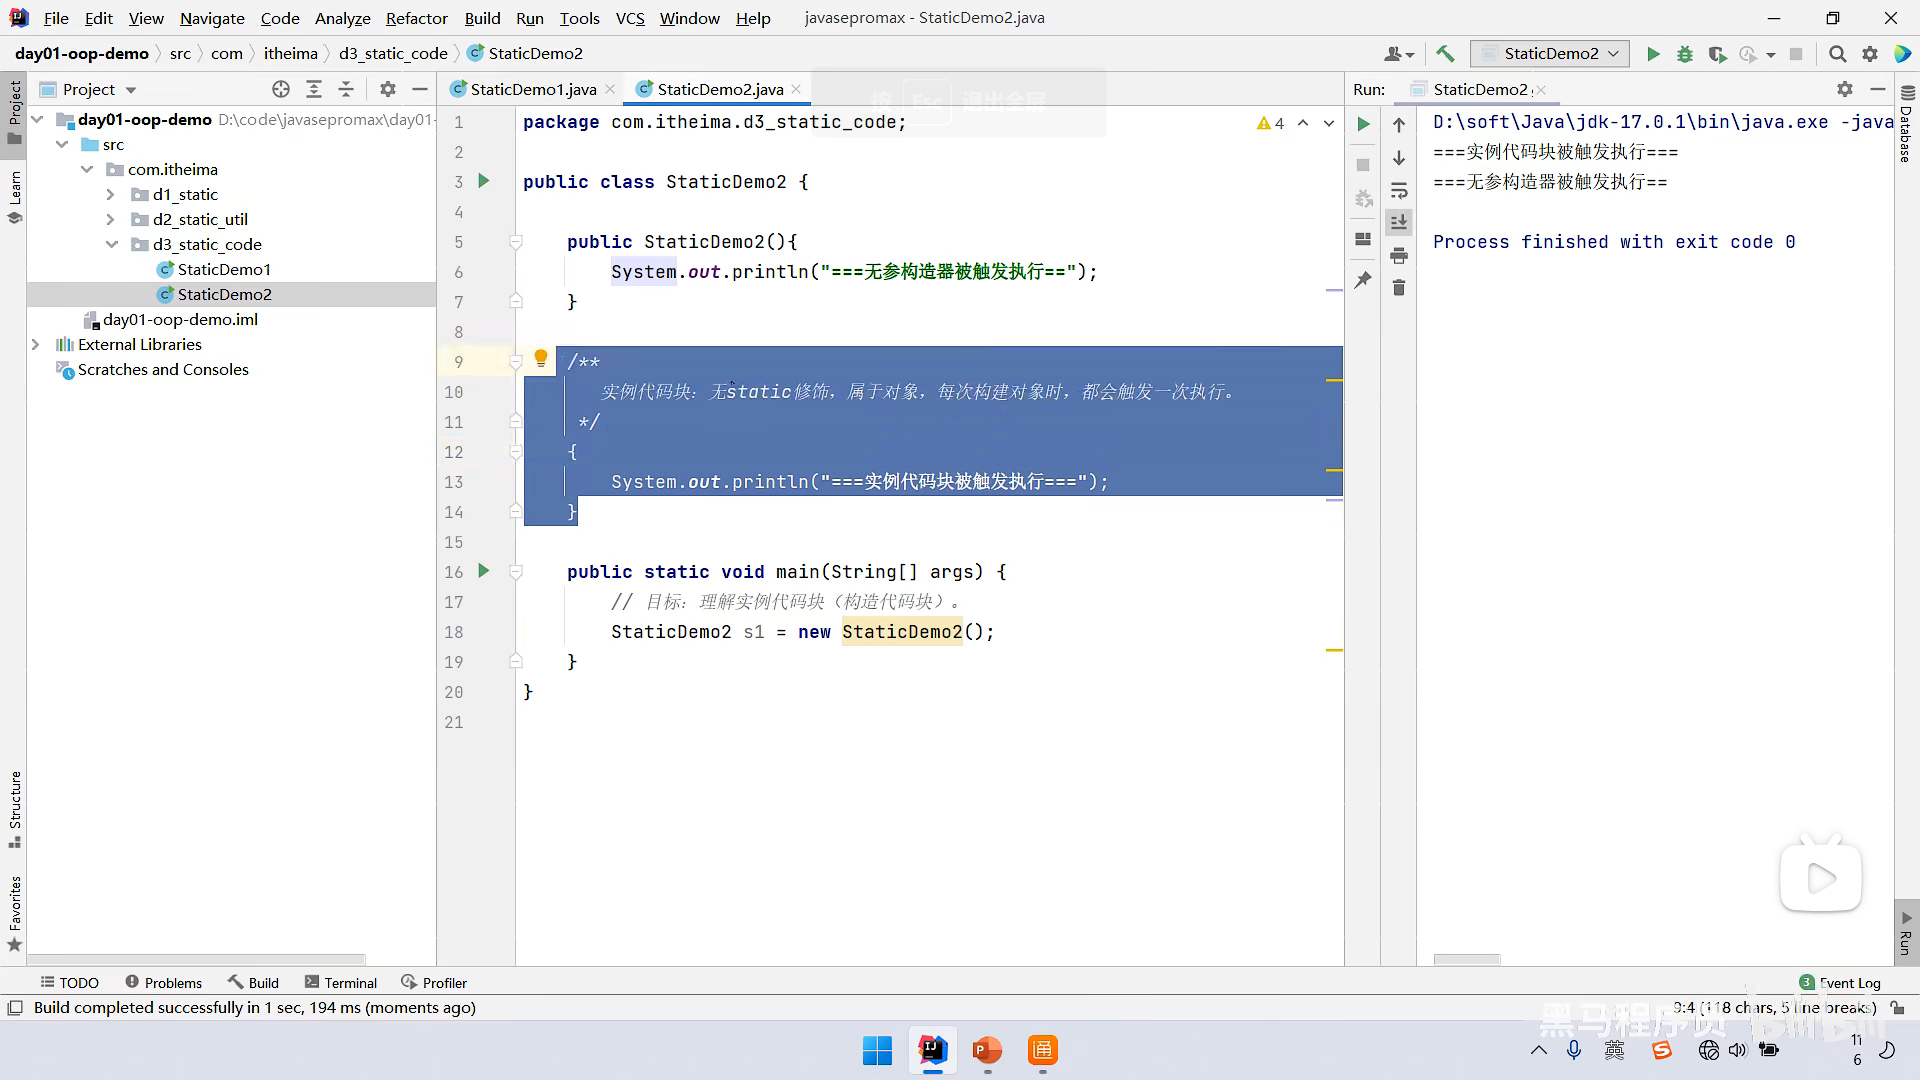
Task: Expand the d1_static package folder
Action: click(111, 194)
